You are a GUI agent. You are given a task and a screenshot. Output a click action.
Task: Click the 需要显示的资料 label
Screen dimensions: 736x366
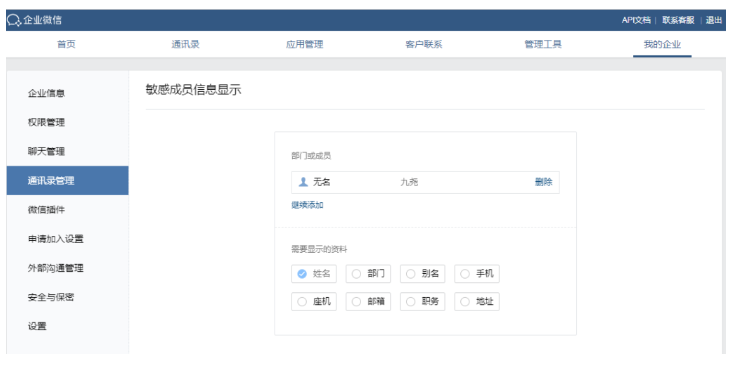(319, 249)
